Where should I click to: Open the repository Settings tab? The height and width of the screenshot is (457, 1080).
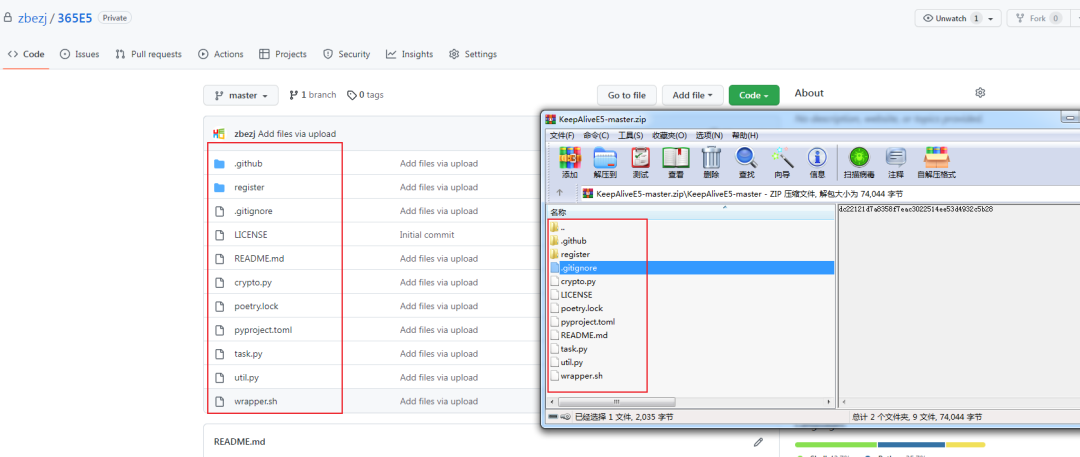pos(472,54)
